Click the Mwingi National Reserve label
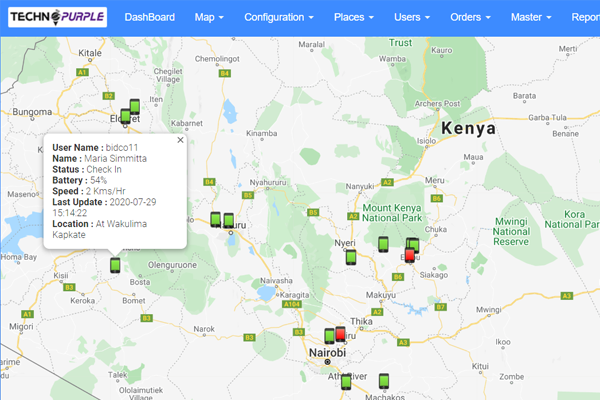 click(x=511, y=232)
